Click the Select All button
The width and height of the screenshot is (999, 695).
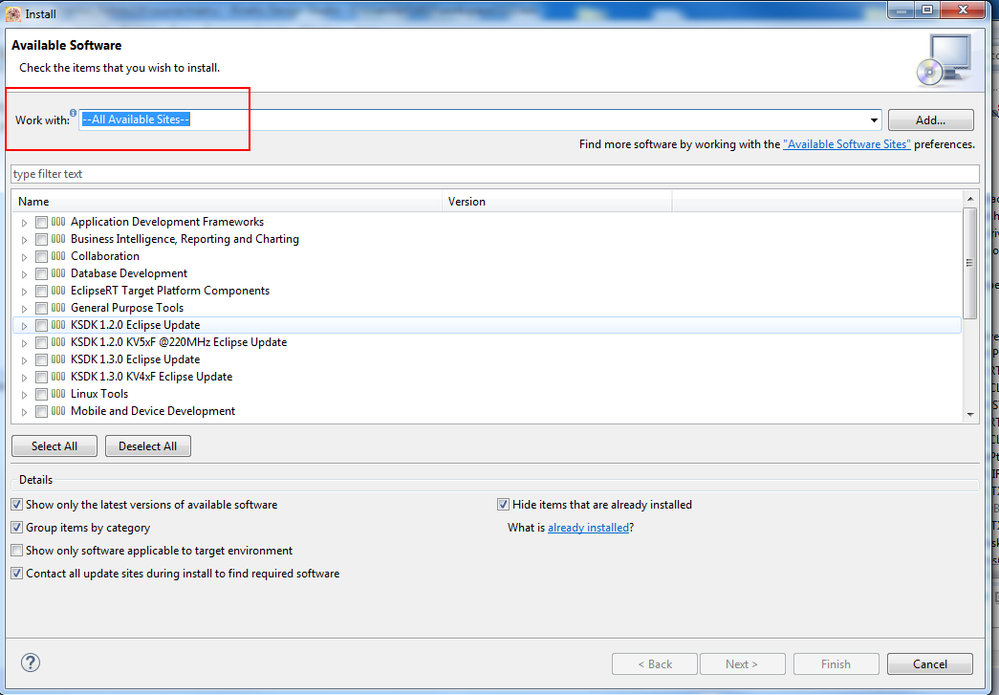pyautogui.click(x=54, y=446)
